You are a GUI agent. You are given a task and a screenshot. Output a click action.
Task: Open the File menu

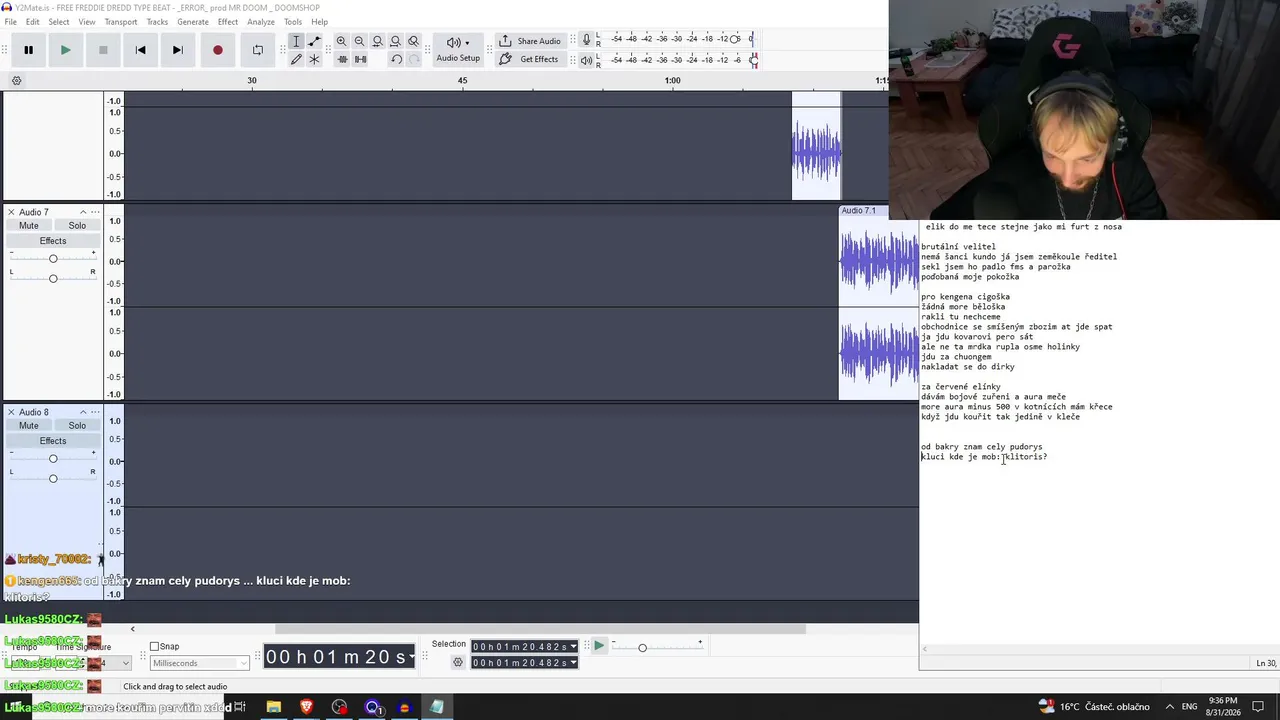click(x=10, y=22)
